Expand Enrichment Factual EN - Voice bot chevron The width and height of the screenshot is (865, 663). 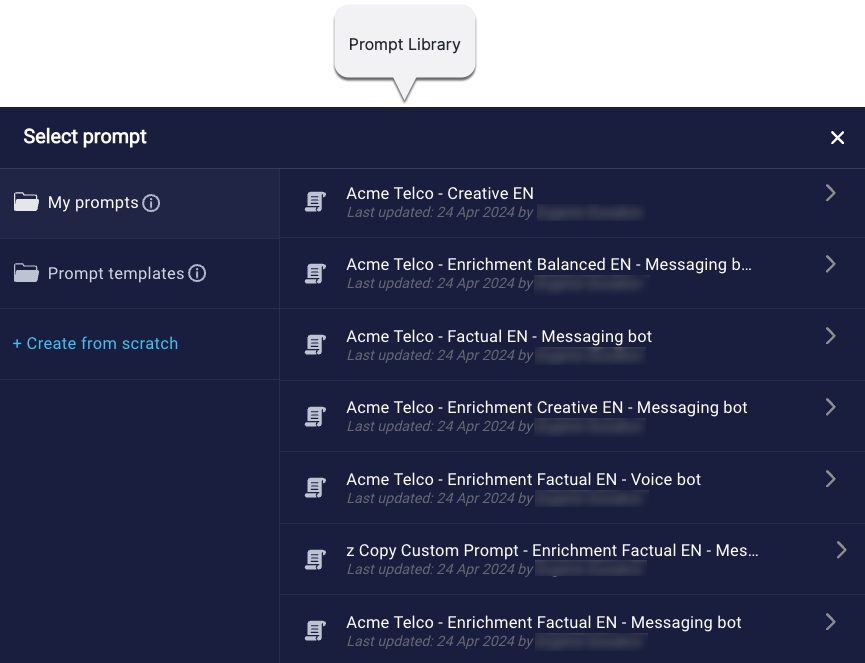(830, 478)
